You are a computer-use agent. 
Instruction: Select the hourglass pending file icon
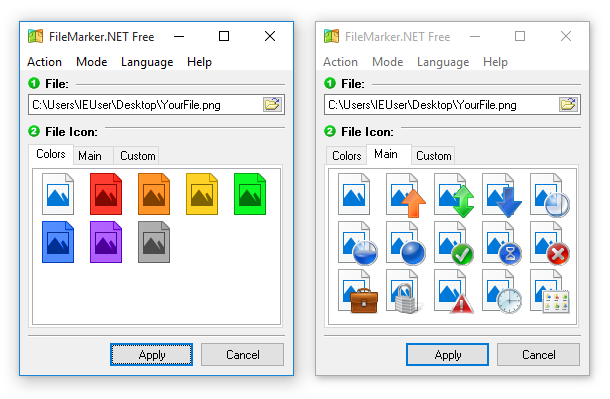[x=502, y=243]
